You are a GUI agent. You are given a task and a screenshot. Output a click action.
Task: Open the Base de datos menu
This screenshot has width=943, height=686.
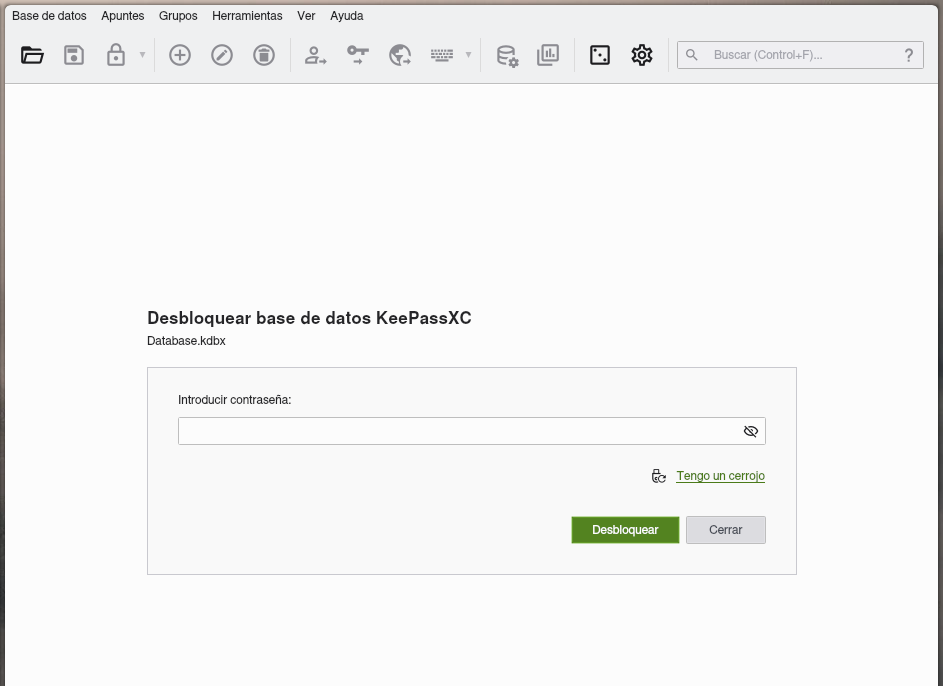pyautogui.click(x=49, y=16)
